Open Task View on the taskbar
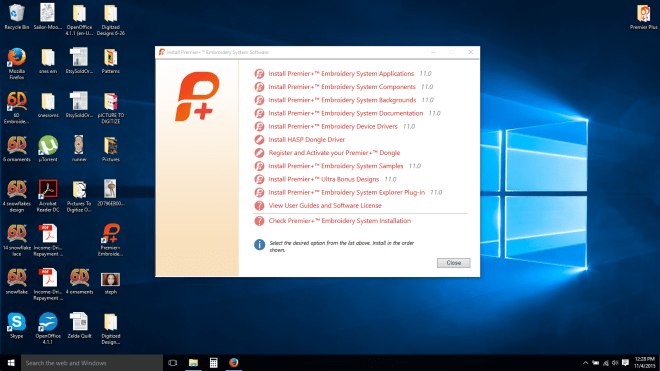660x371 pixels. point(173,363)
